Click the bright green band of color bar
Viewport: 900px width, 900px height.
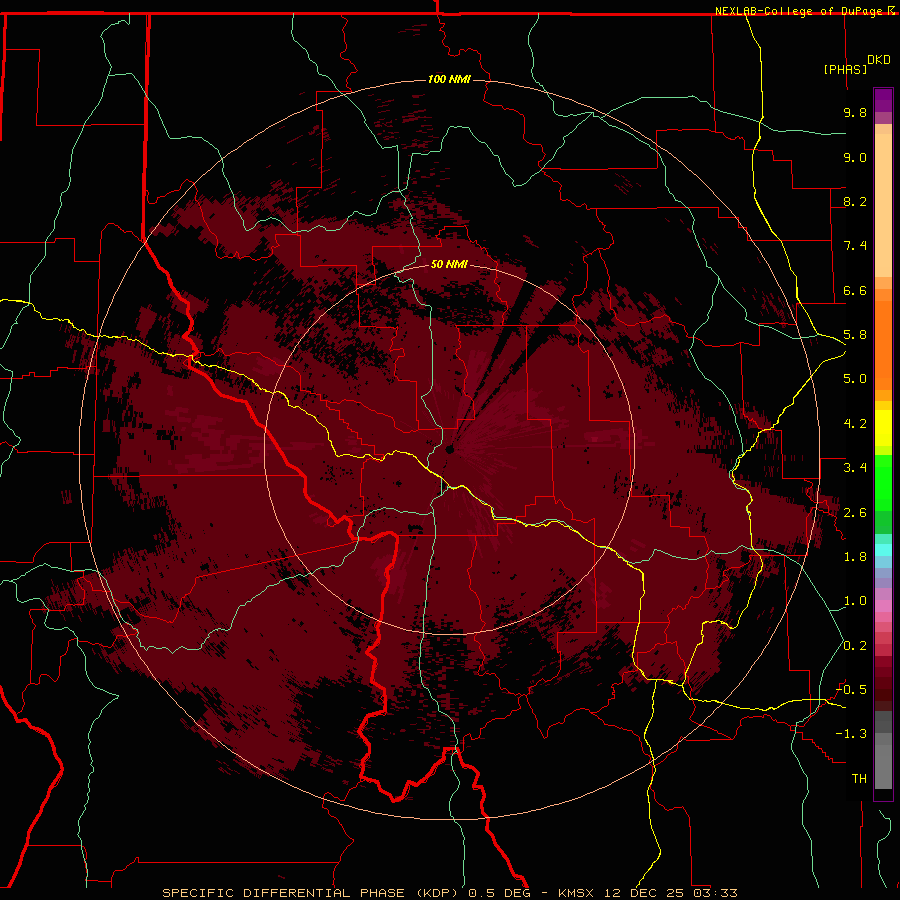coord(883,482)
